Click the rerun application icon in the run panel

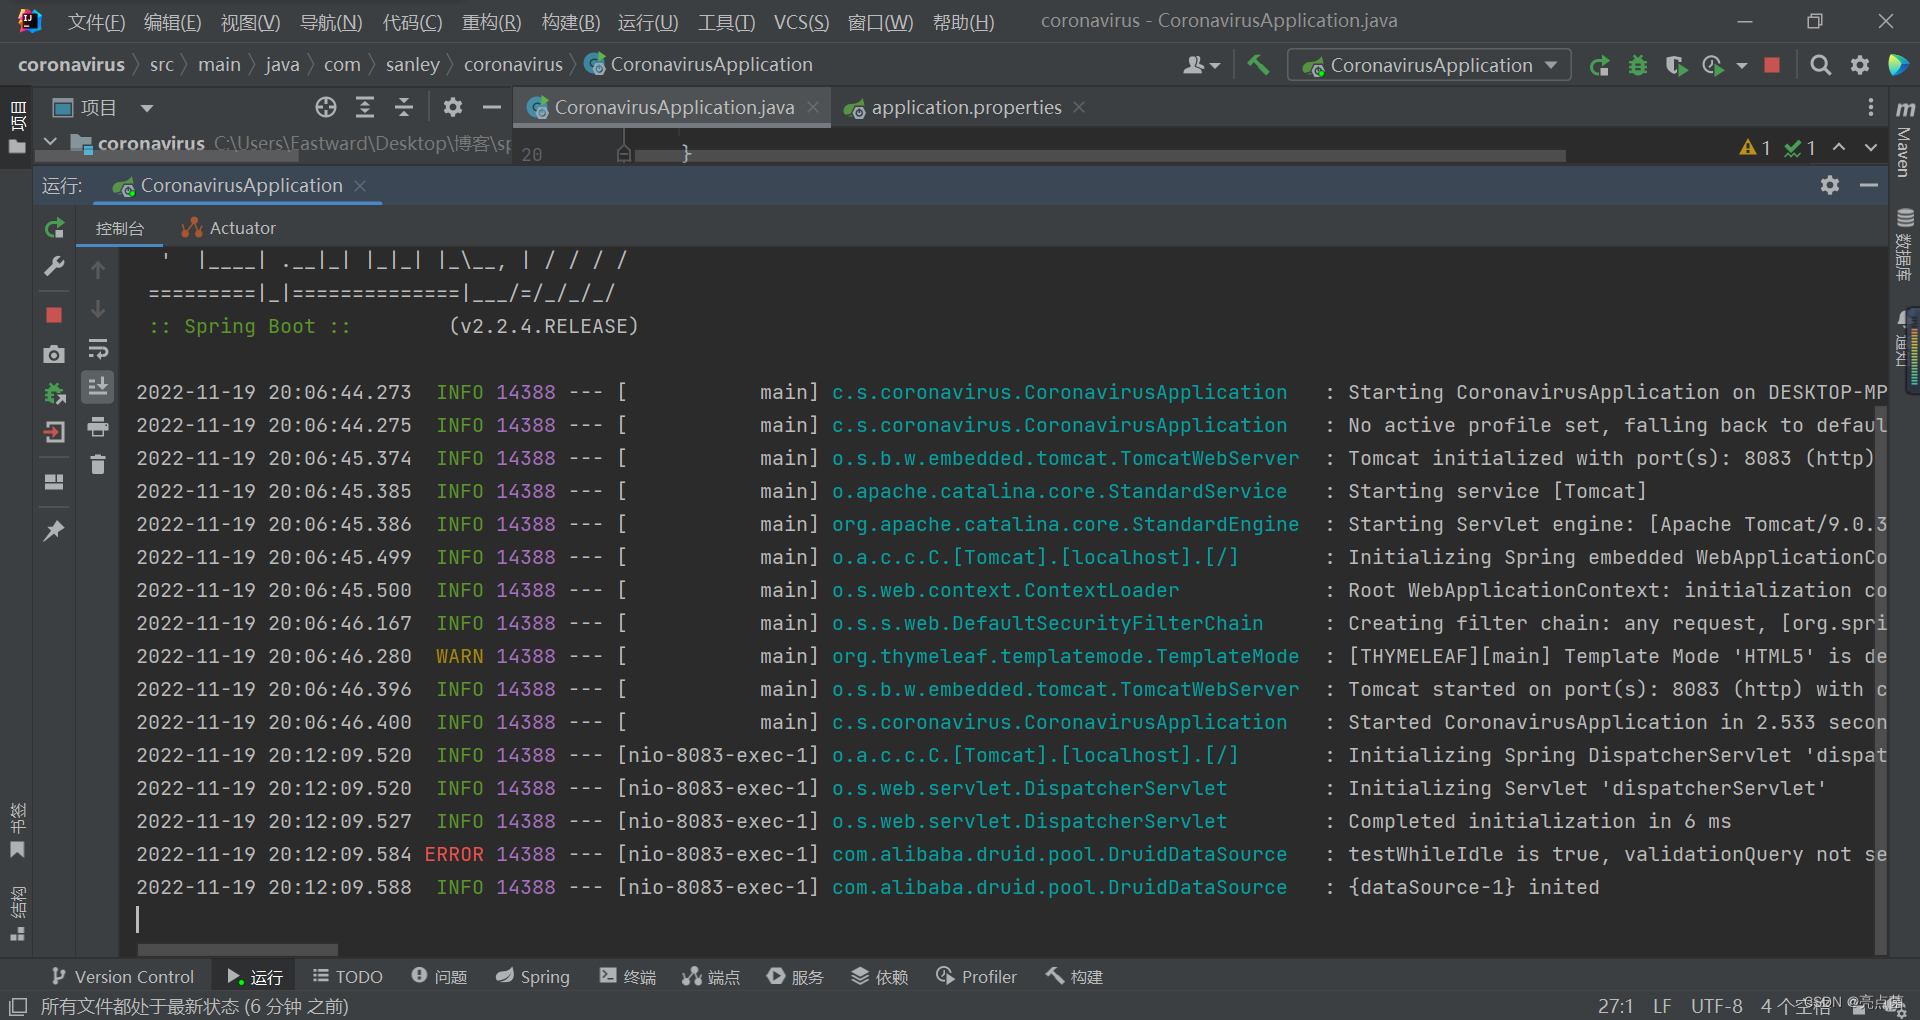(x=54, y=228)
